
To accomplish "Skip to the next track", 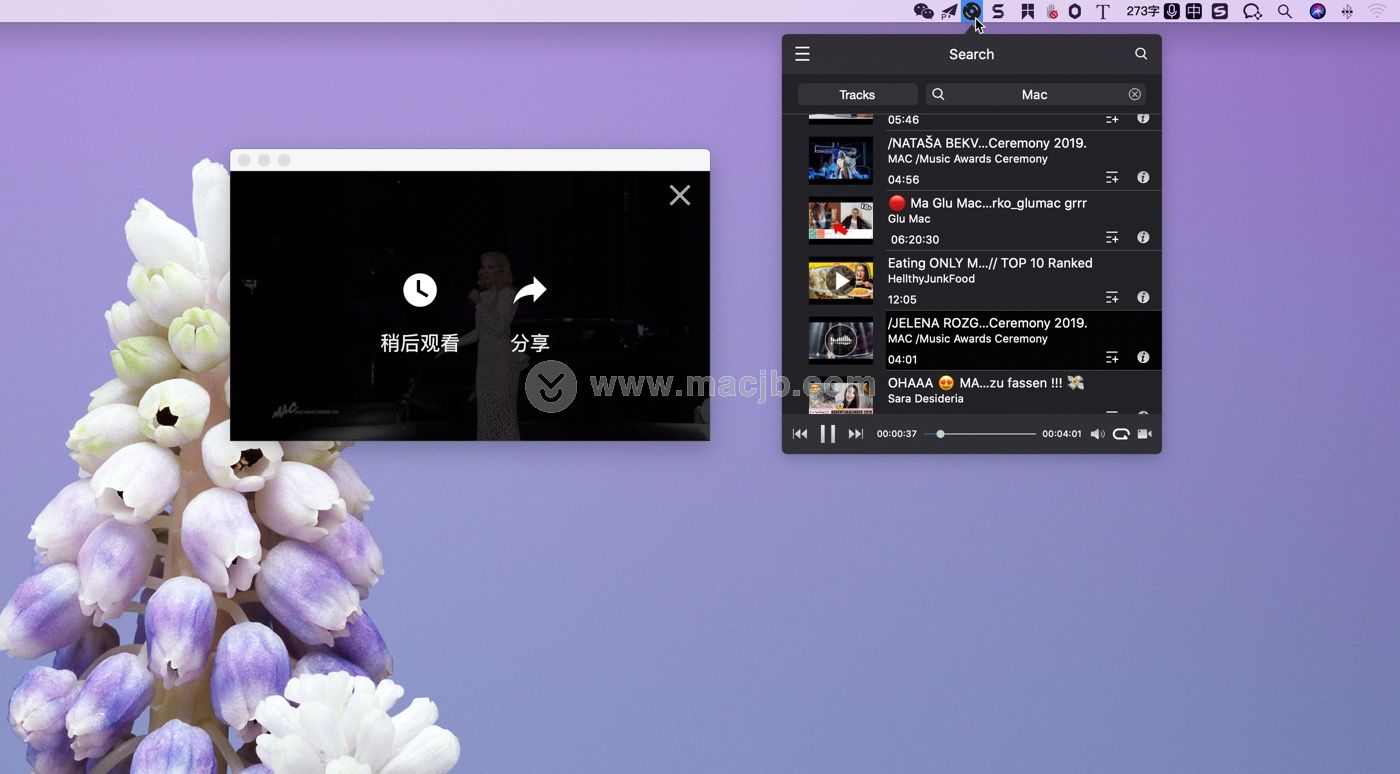I will (x=856, y=434).
